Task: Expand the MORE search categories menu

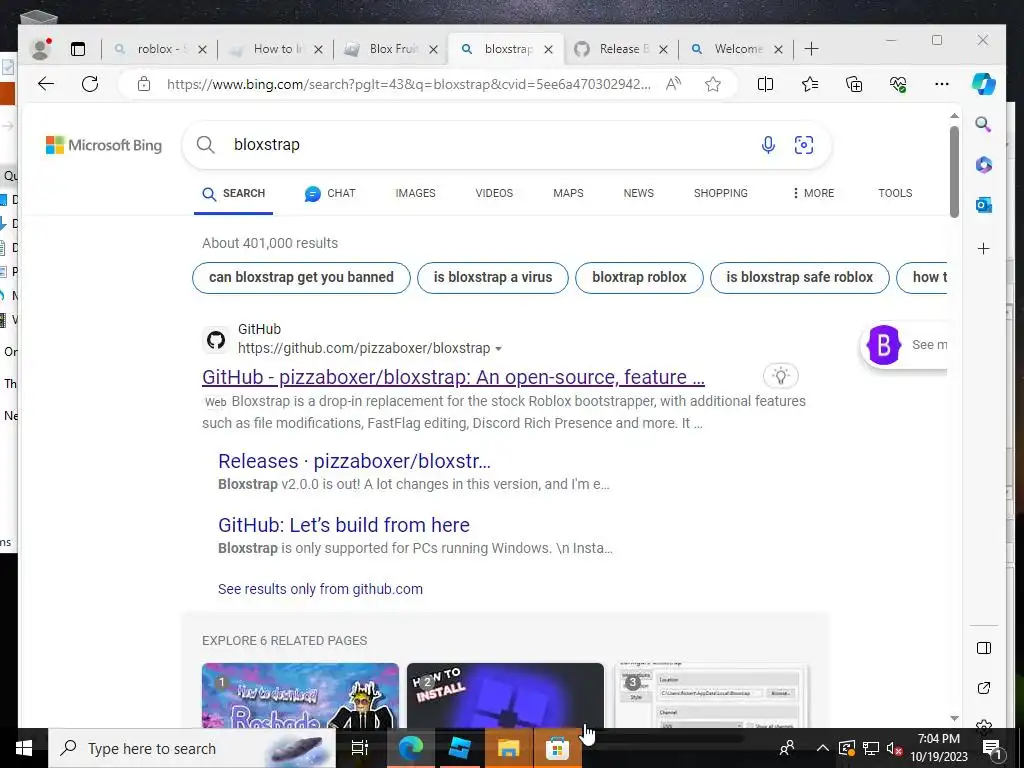Action: pyautogui.click(x=813, y=193)
